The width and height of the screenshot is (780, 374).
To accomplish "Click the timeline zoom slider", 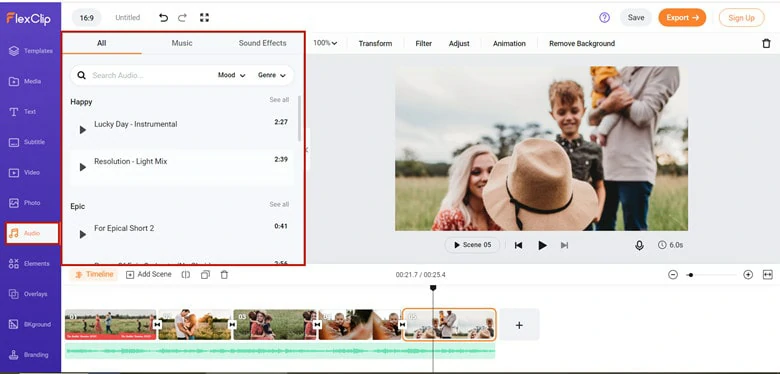I will 711,275.
